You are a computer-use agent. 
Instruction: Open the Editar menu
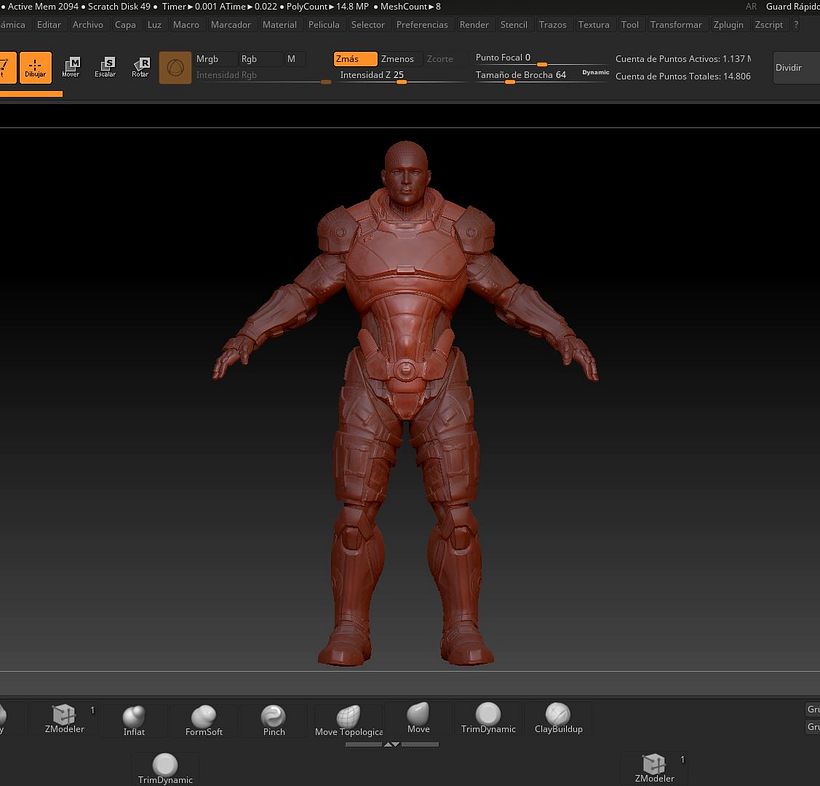(x=49, y=25)
